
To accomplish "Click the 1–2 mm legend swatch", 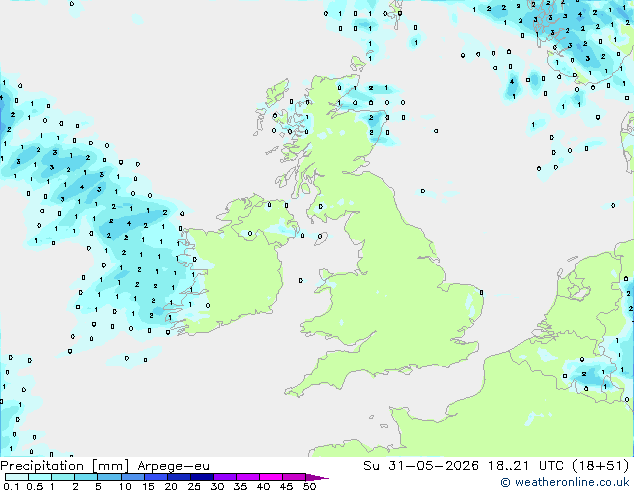I will tap(63, 477).
